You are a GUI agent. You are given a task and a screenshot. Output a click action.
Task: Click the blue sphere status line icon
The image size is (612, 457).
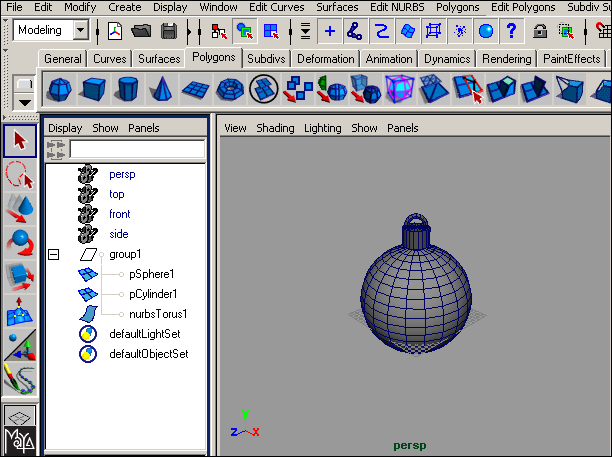coord(486,31)
